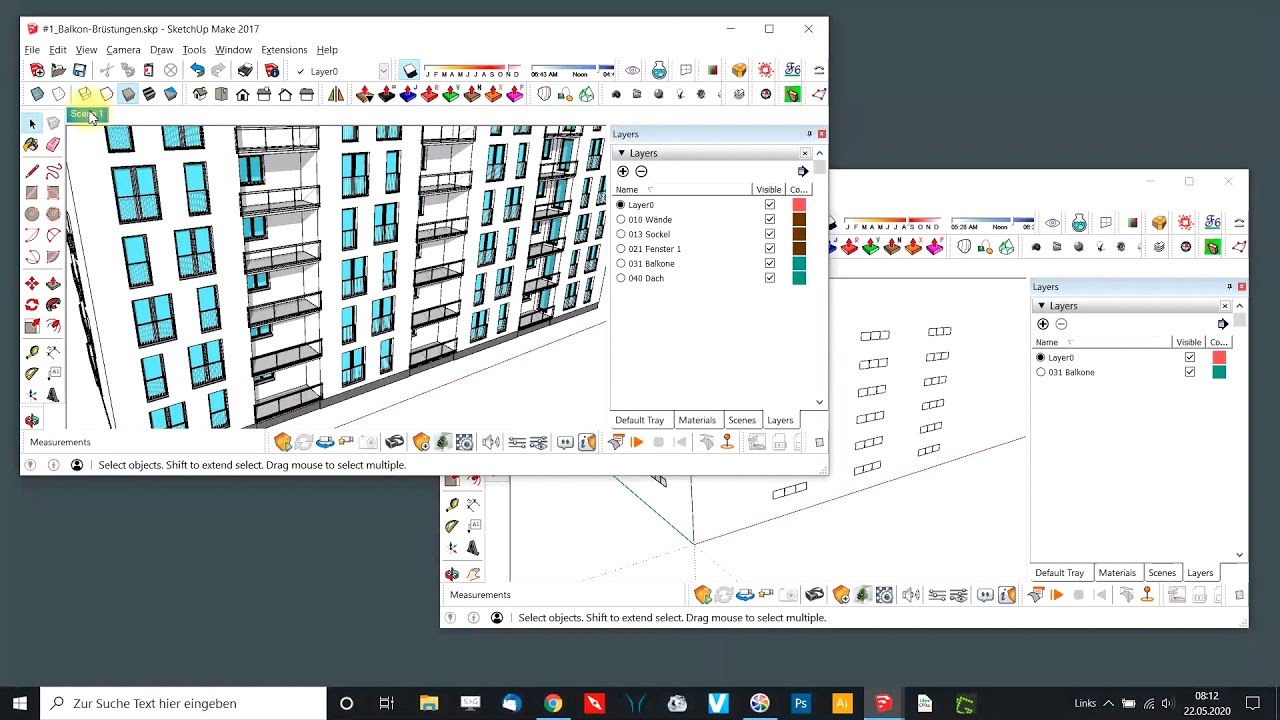The width and height of the screenshot is (1280, 720).
Task: Open the Camera menu
Action: 123,50
